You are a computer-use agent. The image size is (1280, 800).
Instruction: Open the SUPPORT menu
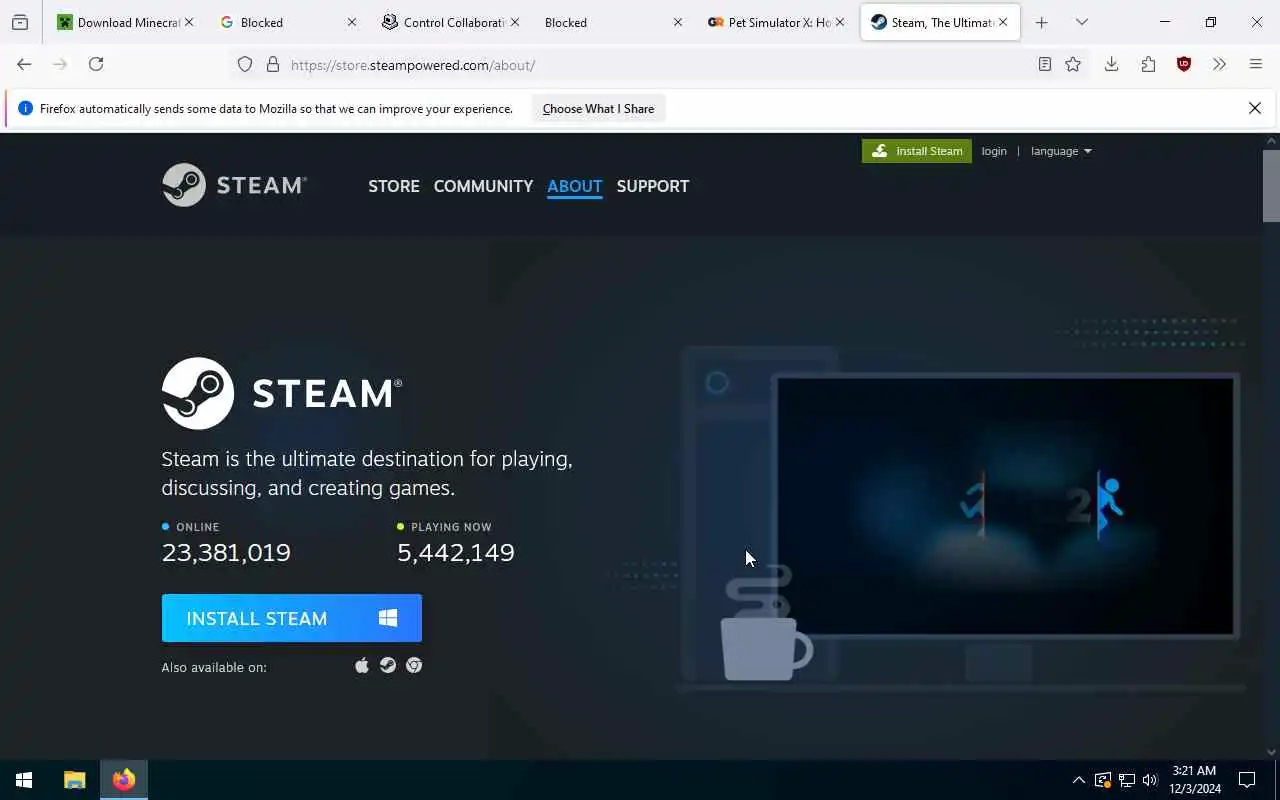(x=653, y=186)
